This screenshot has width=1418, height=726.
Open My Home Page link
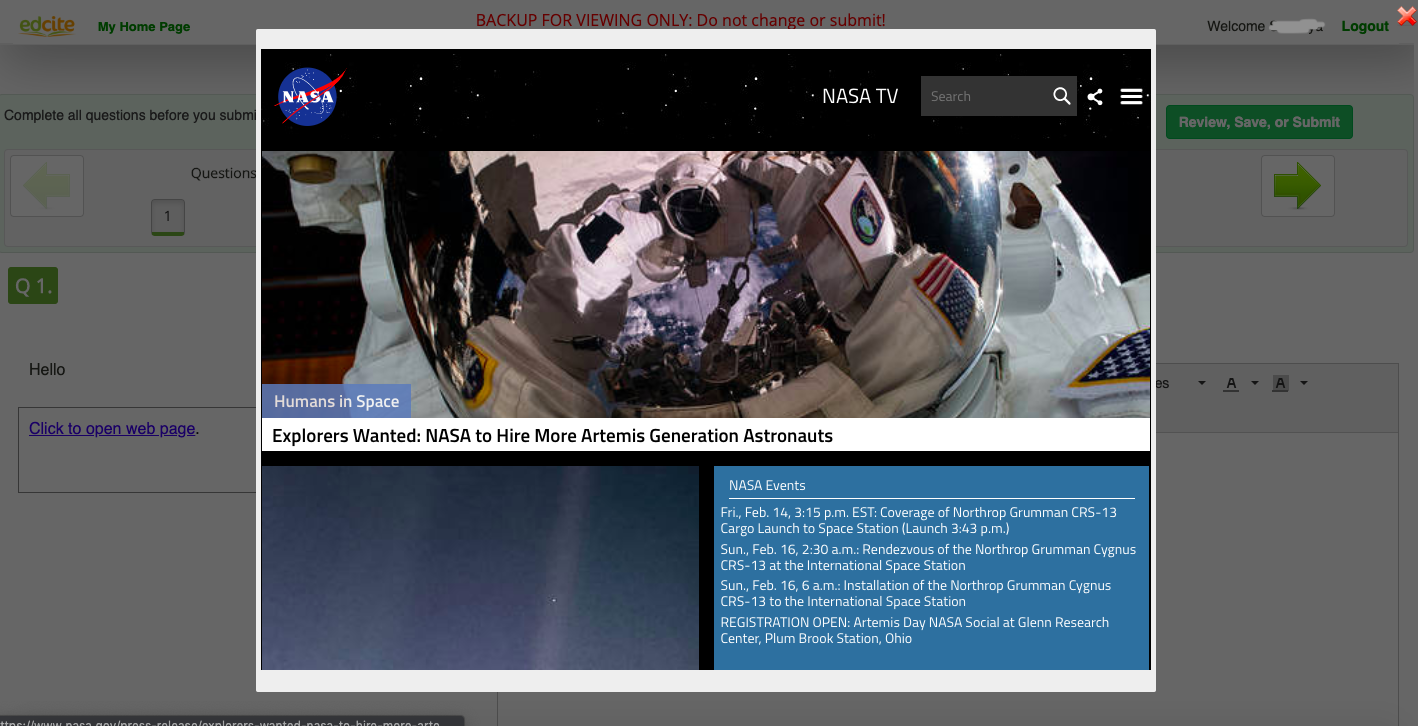(144, 26)
